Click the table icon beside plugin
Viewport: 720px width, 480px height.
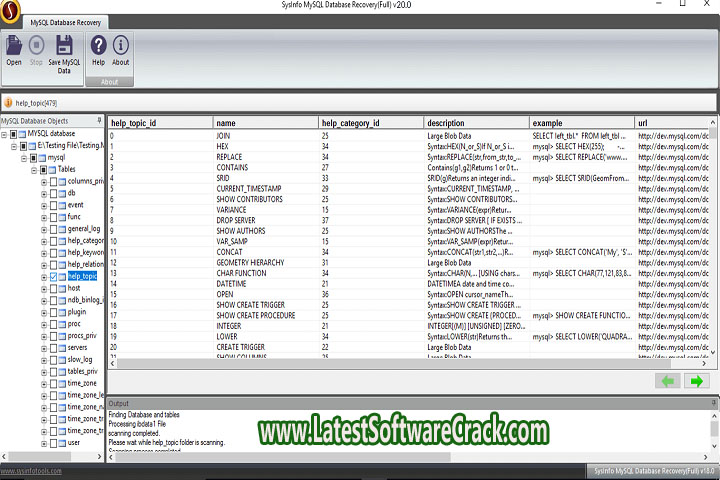(62, 312)
